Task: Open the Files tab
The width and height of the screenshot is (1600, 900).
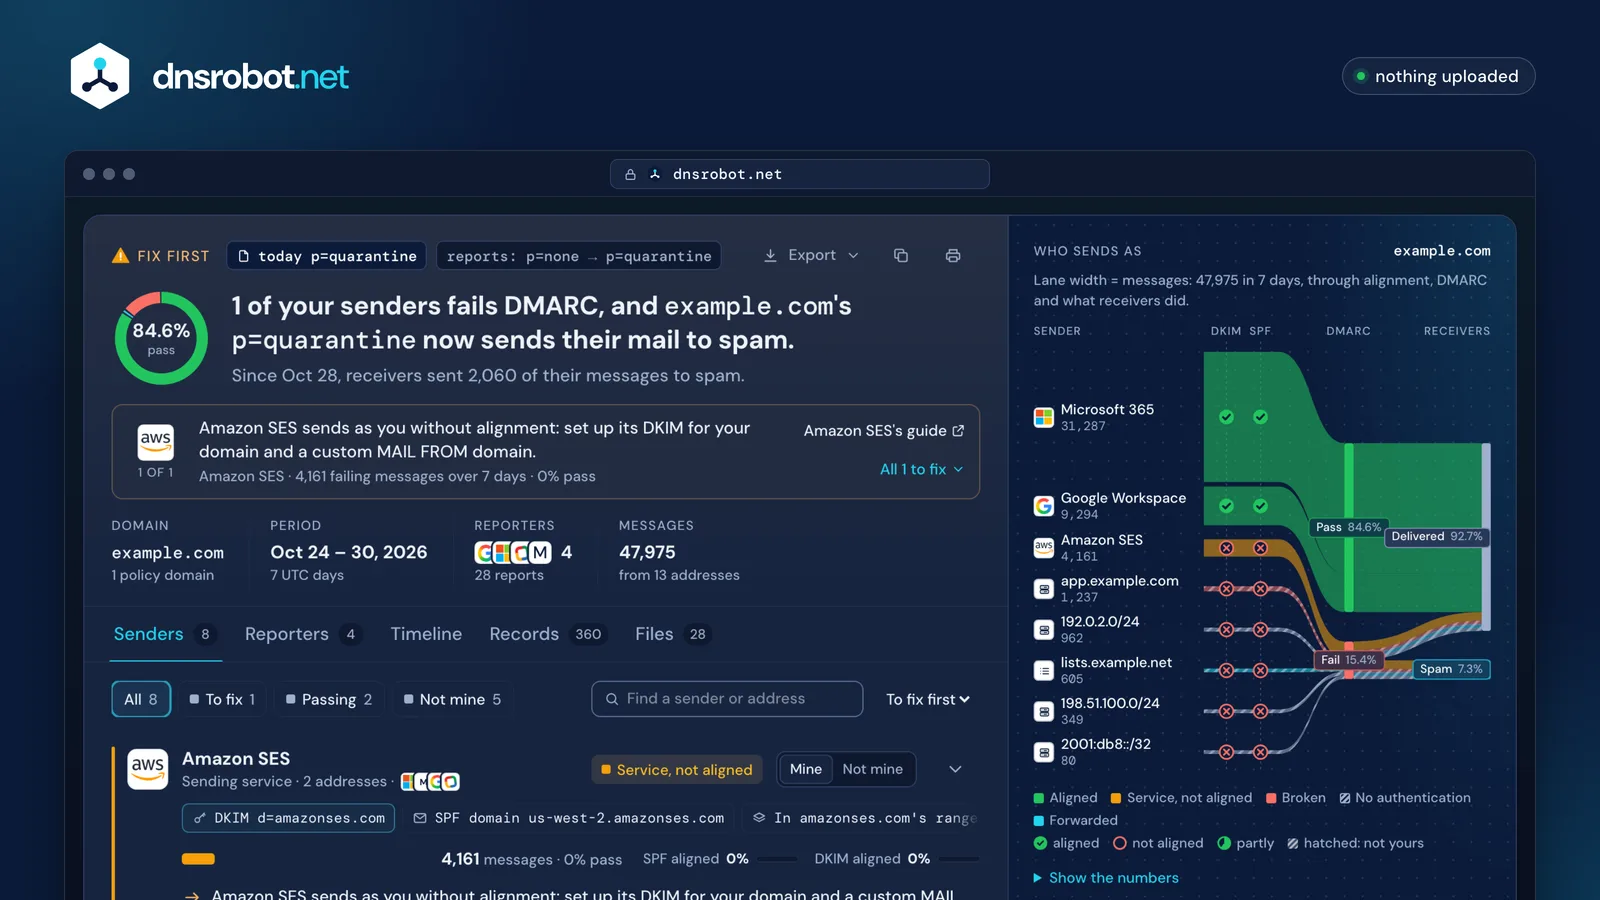Action: (673, 634)
